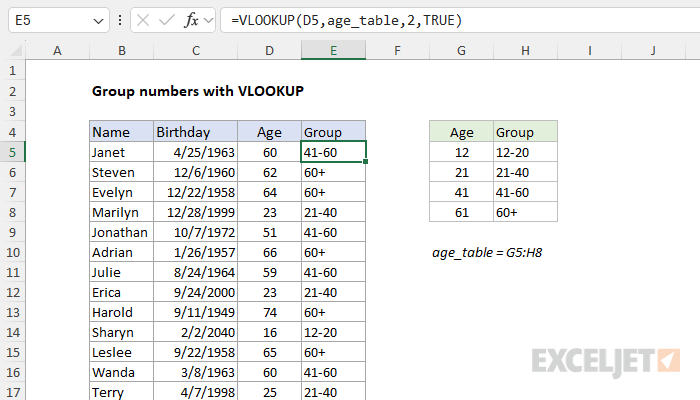Click the 'Age' header in column D
700x400 pixels.
(x=269, y=132)
